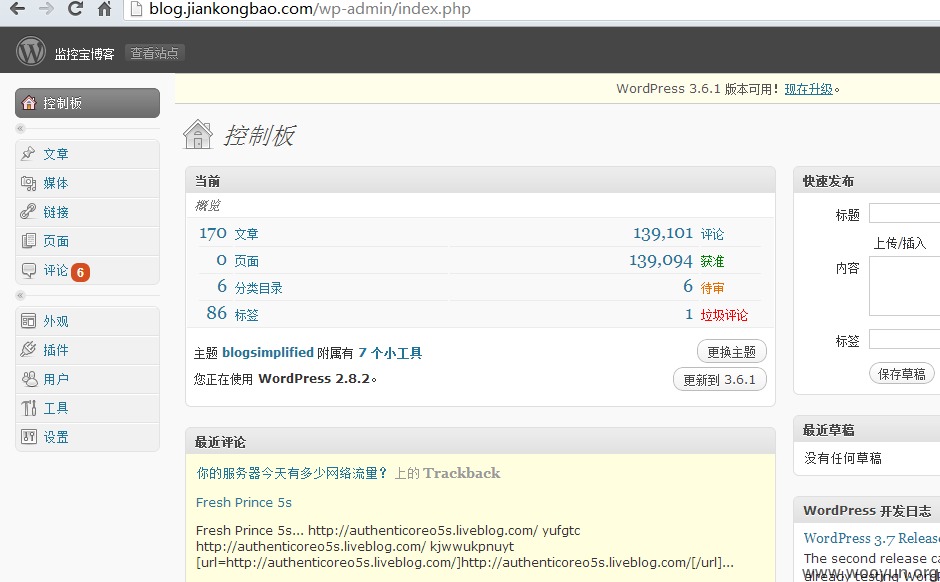Click the browser back arrow
The width and height of the screenshot is (940, 582).
pyautogui.click(x=17, y=8)
